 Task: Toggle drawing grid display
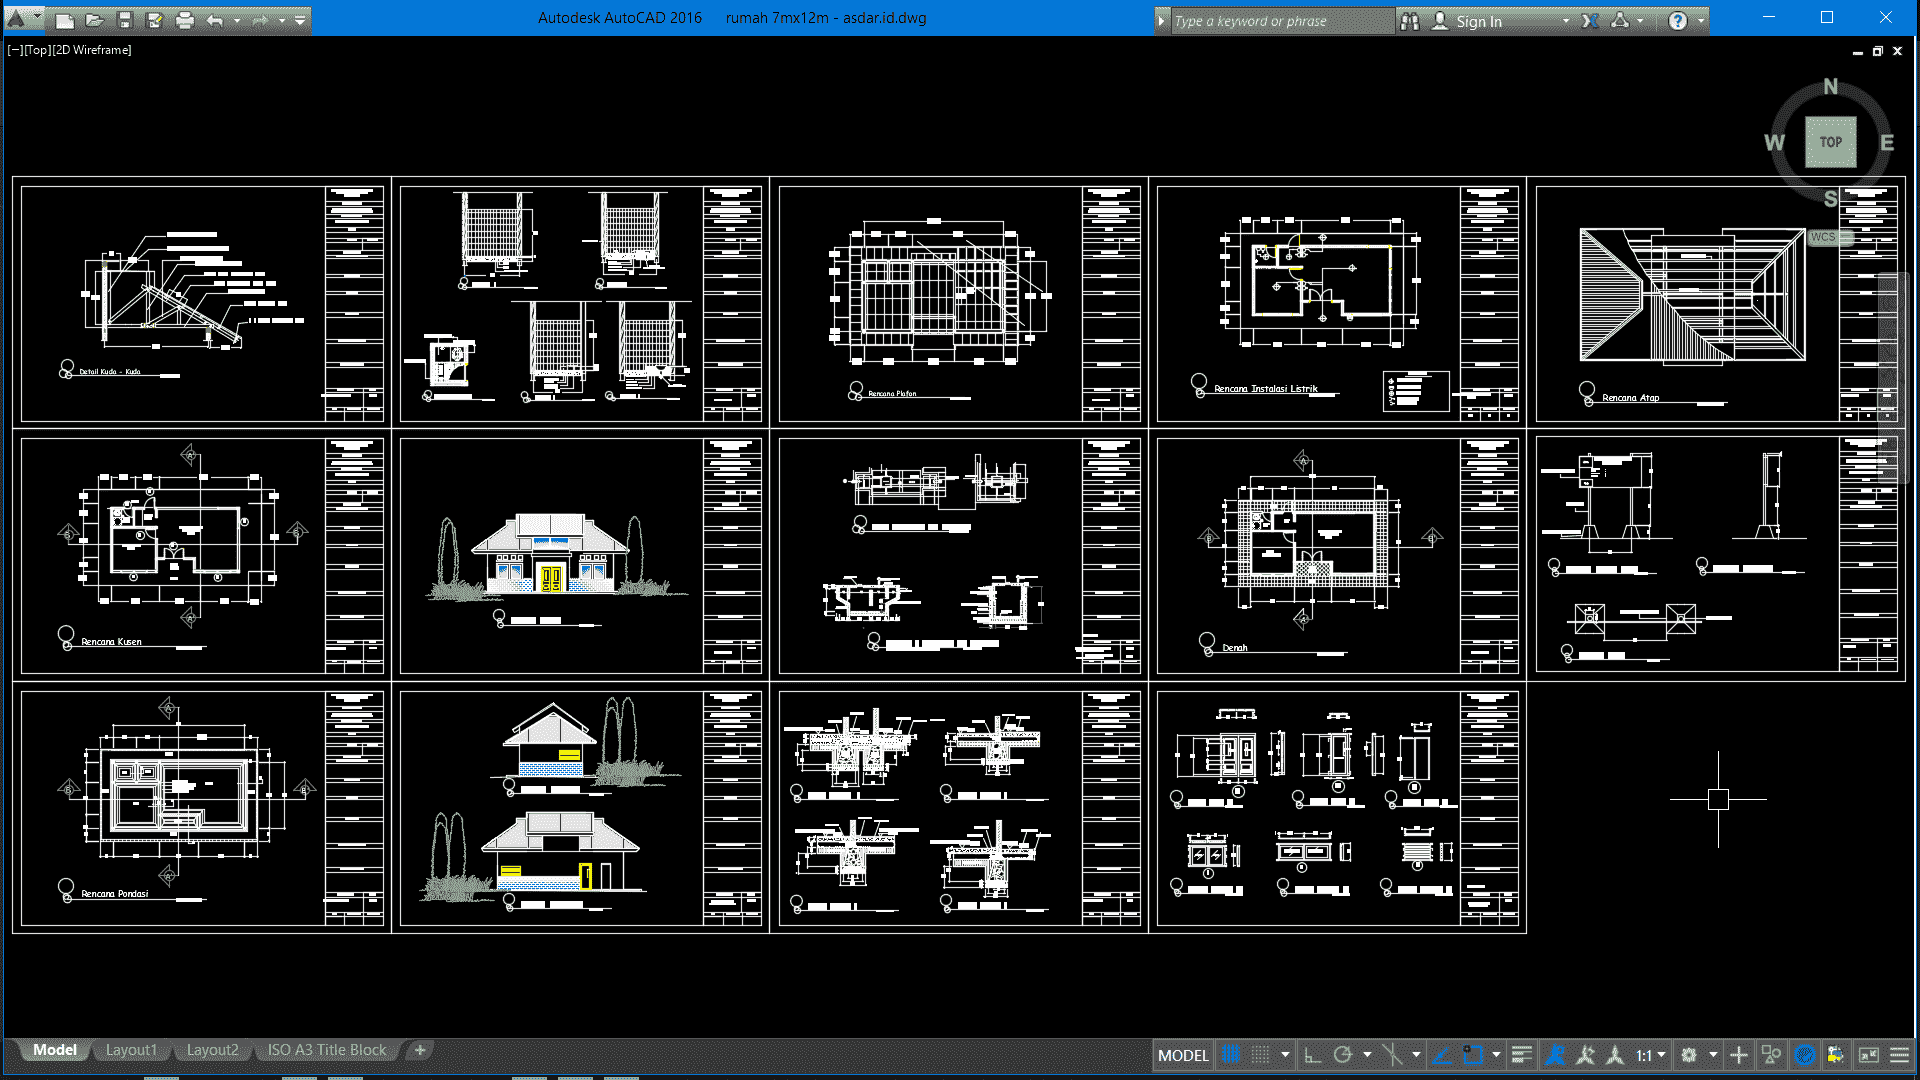(1230, 1055)
